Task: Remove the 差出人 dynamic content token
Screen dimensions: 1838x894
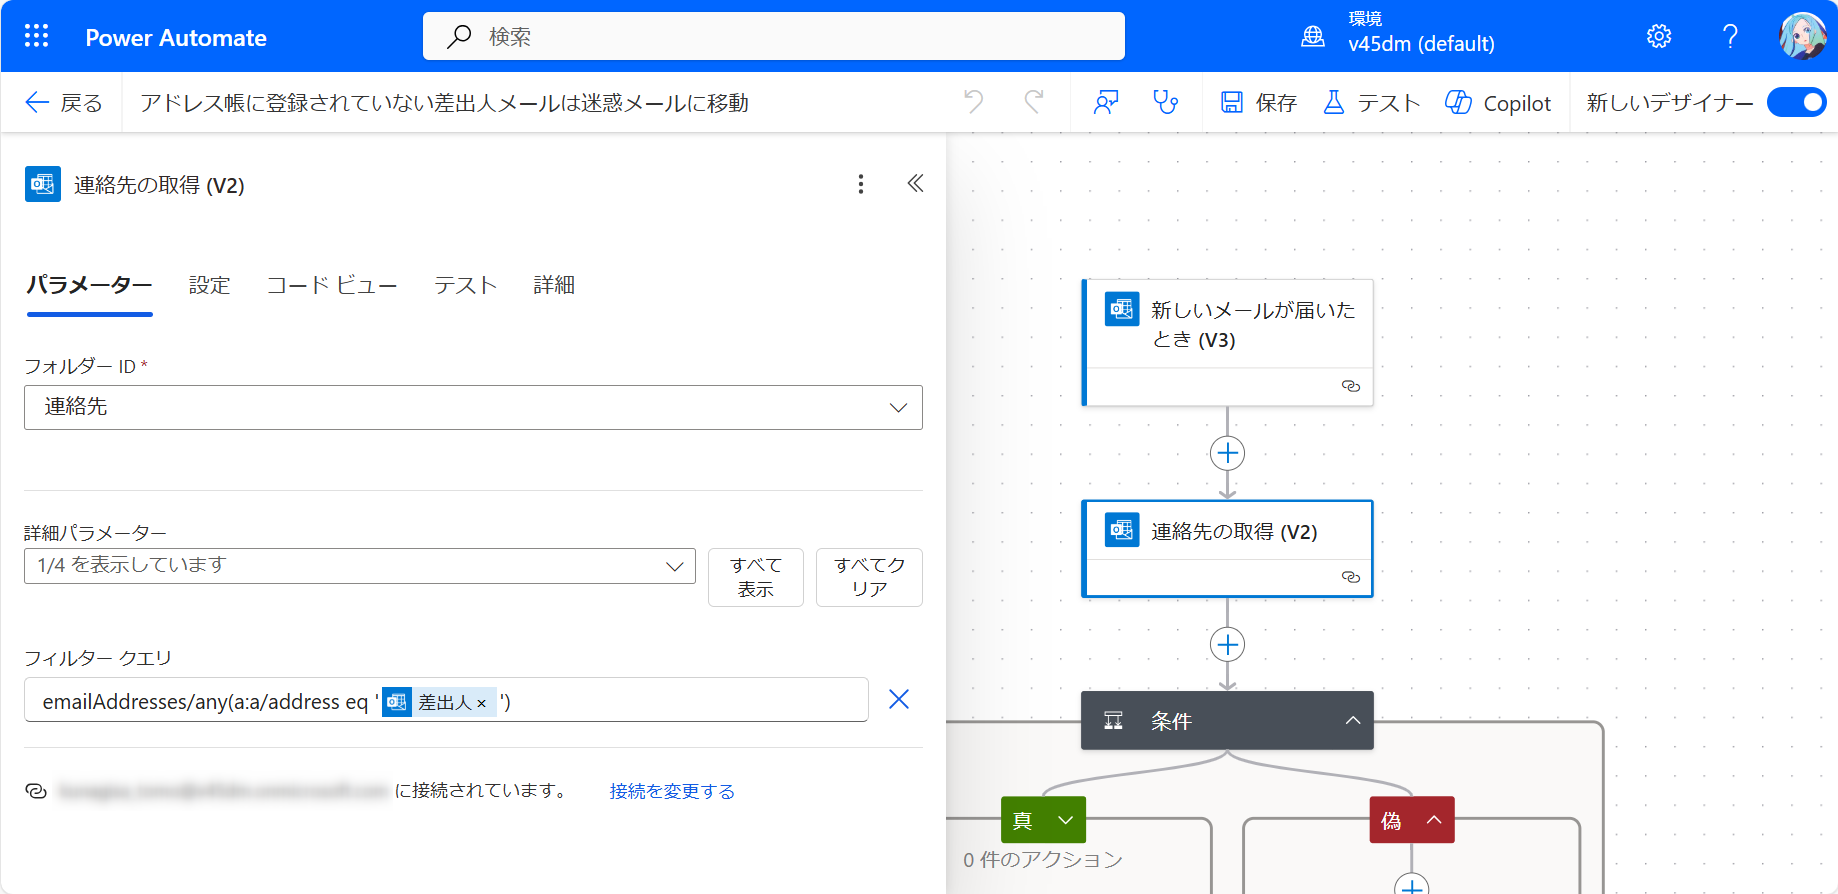Action: [x=481, y=703]
